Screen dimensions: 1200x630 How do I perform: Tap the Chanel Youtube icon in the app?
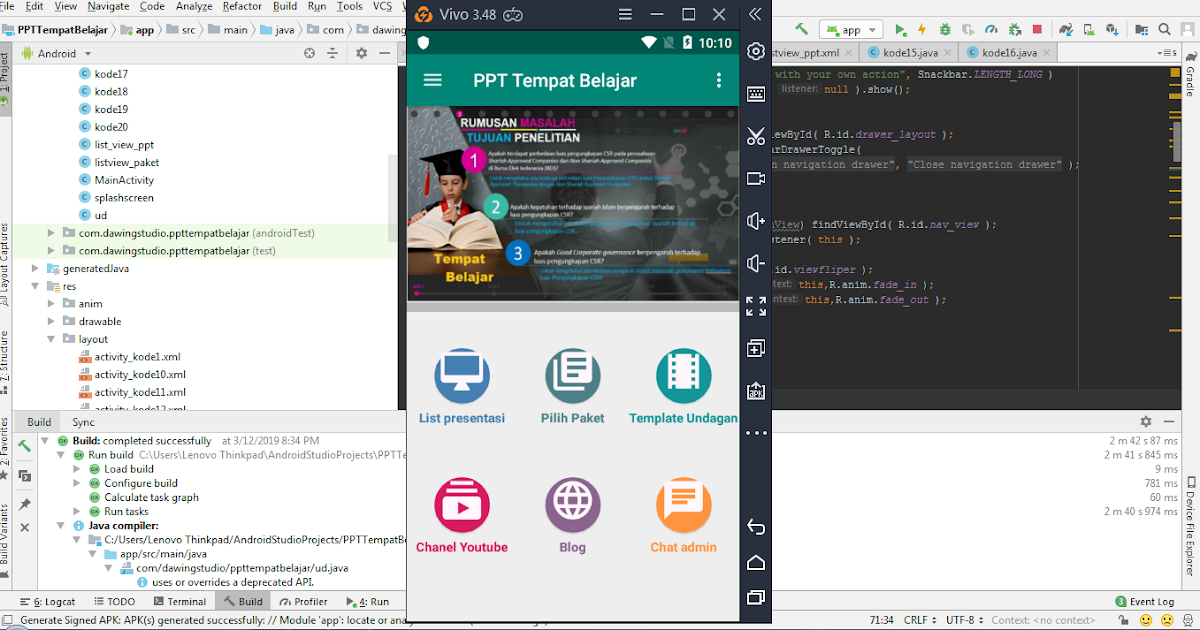pos(462,505)
